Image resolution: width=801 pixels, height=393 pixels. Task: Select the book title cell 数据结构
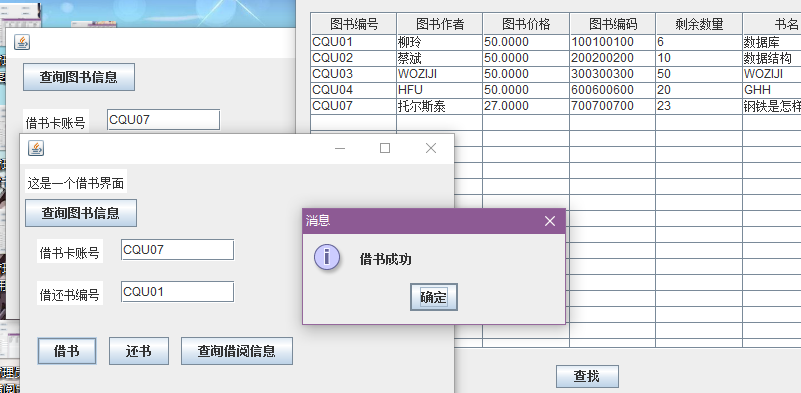(772, 58)
